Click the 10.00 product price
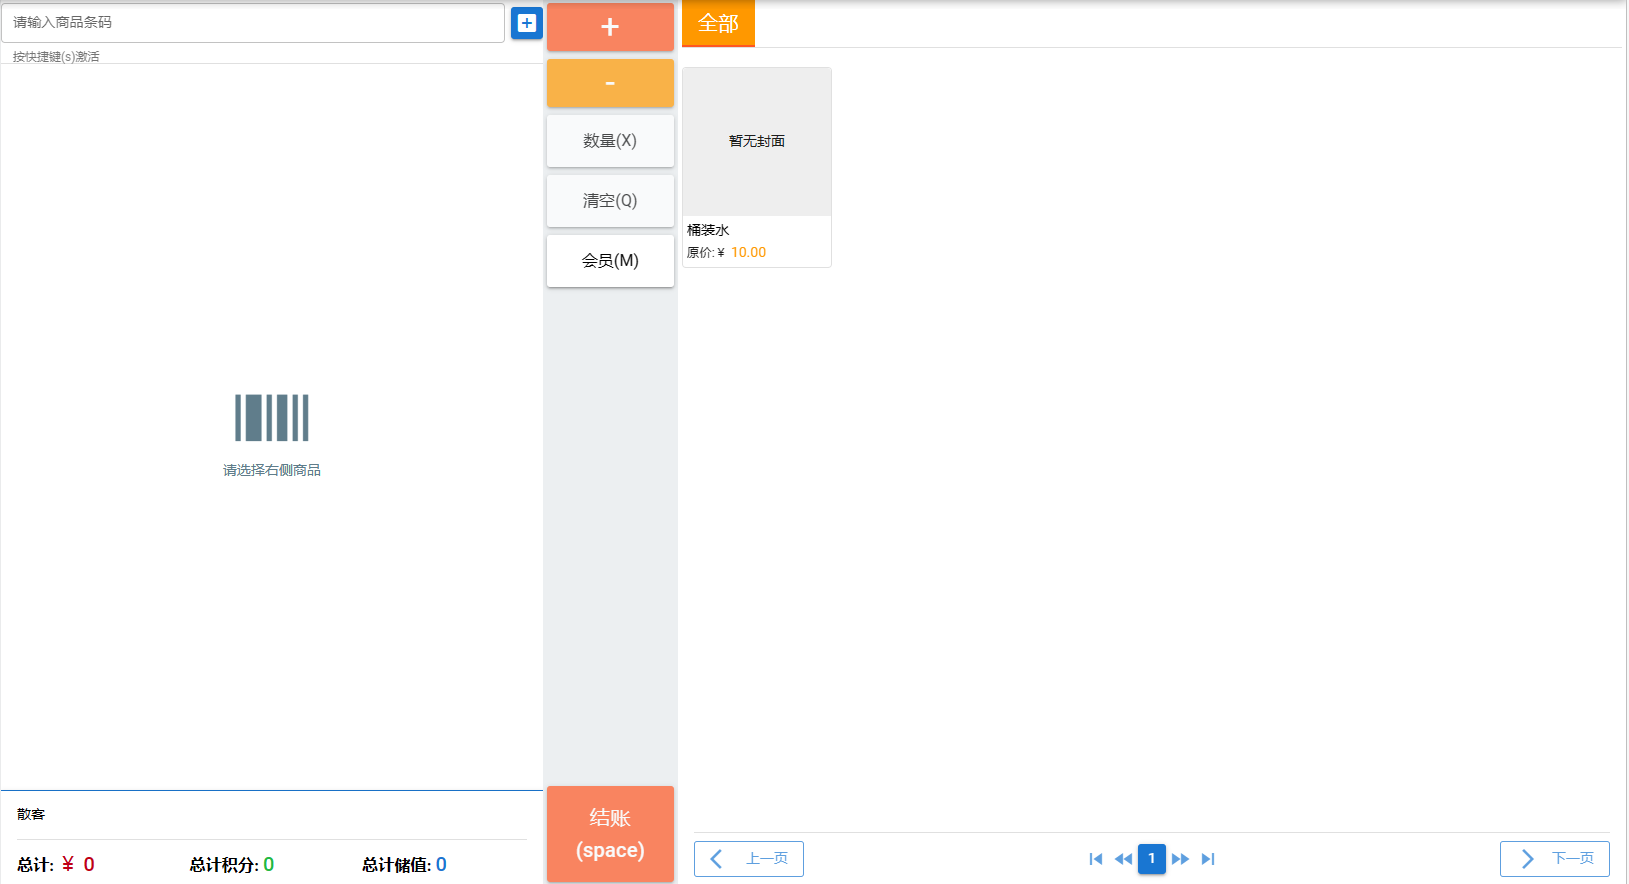Screen dimensions: 1629x884 [748, 252]
